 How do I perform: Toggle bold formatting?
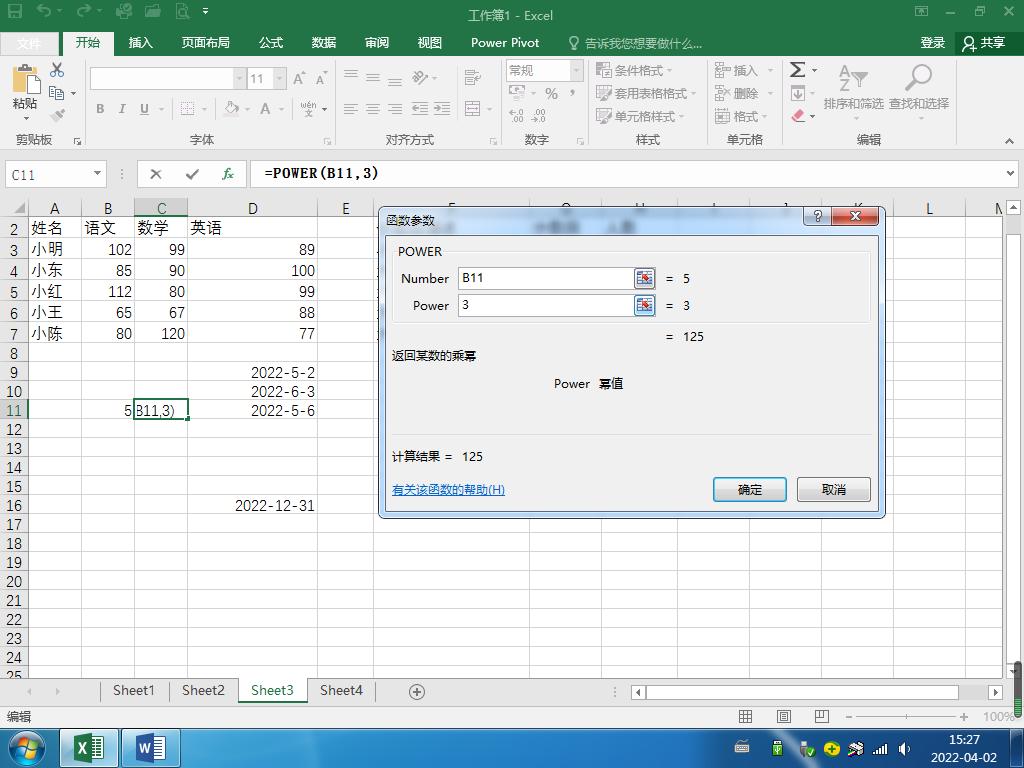99,109
